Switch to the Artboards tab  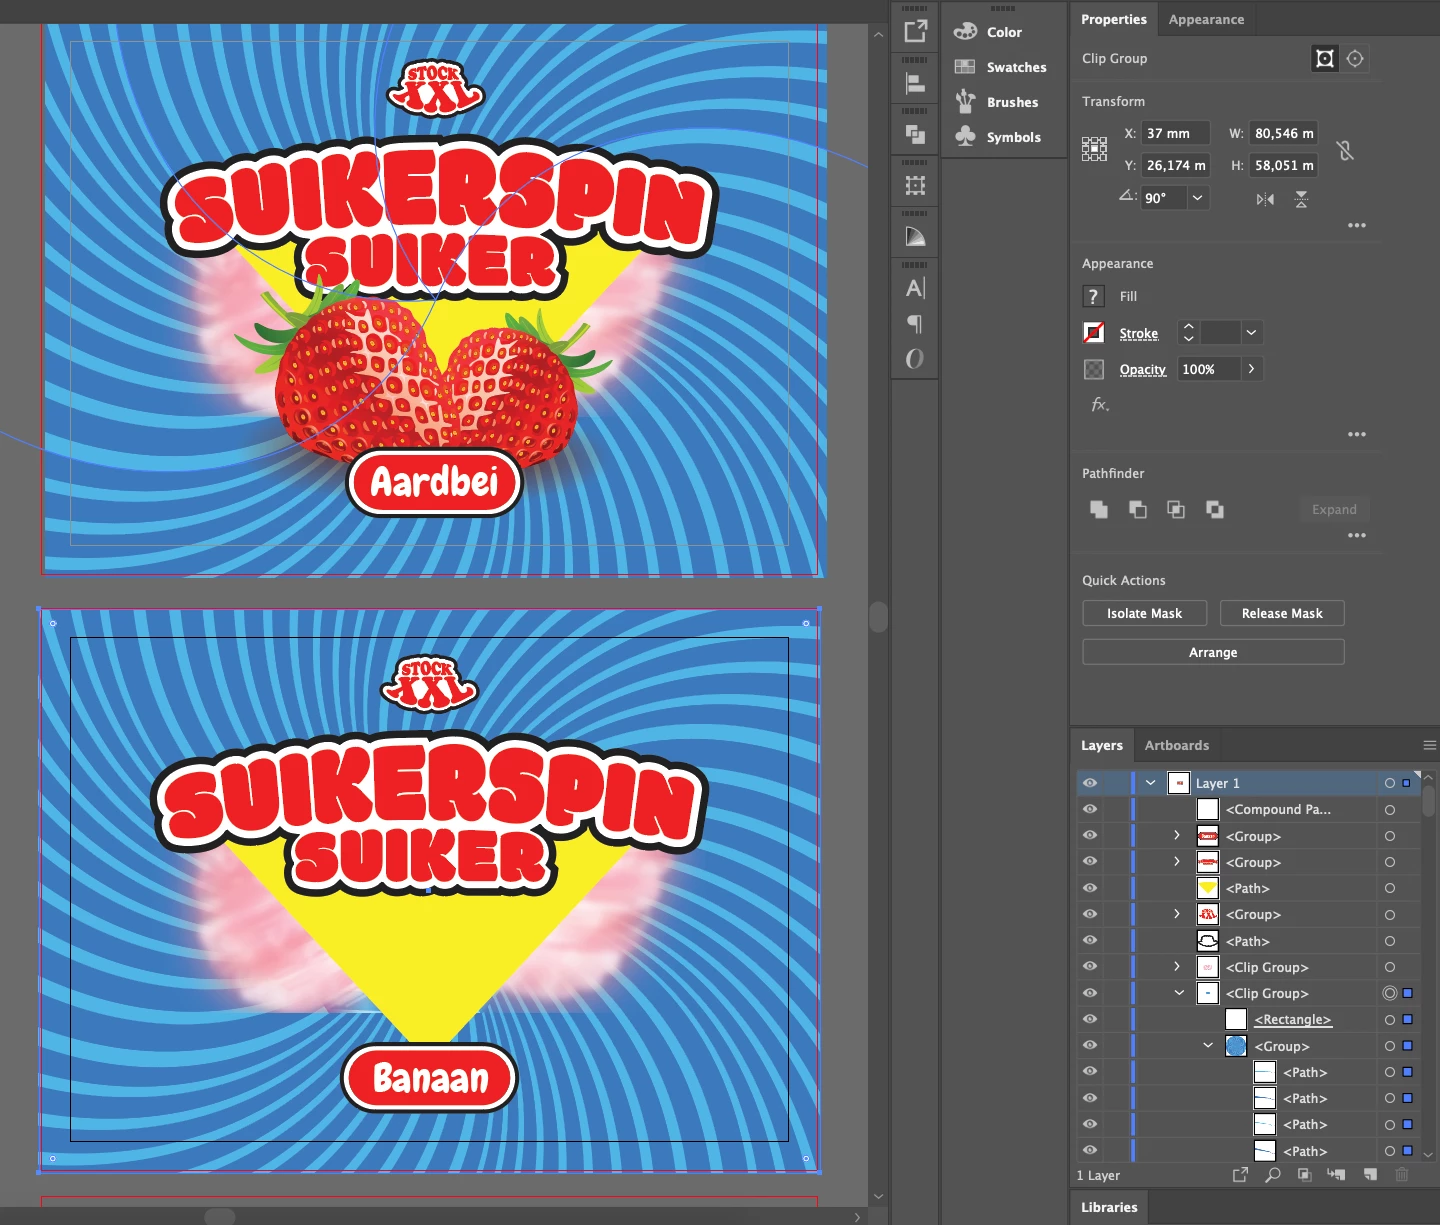pyautogui.click(x=1177, y=745)
